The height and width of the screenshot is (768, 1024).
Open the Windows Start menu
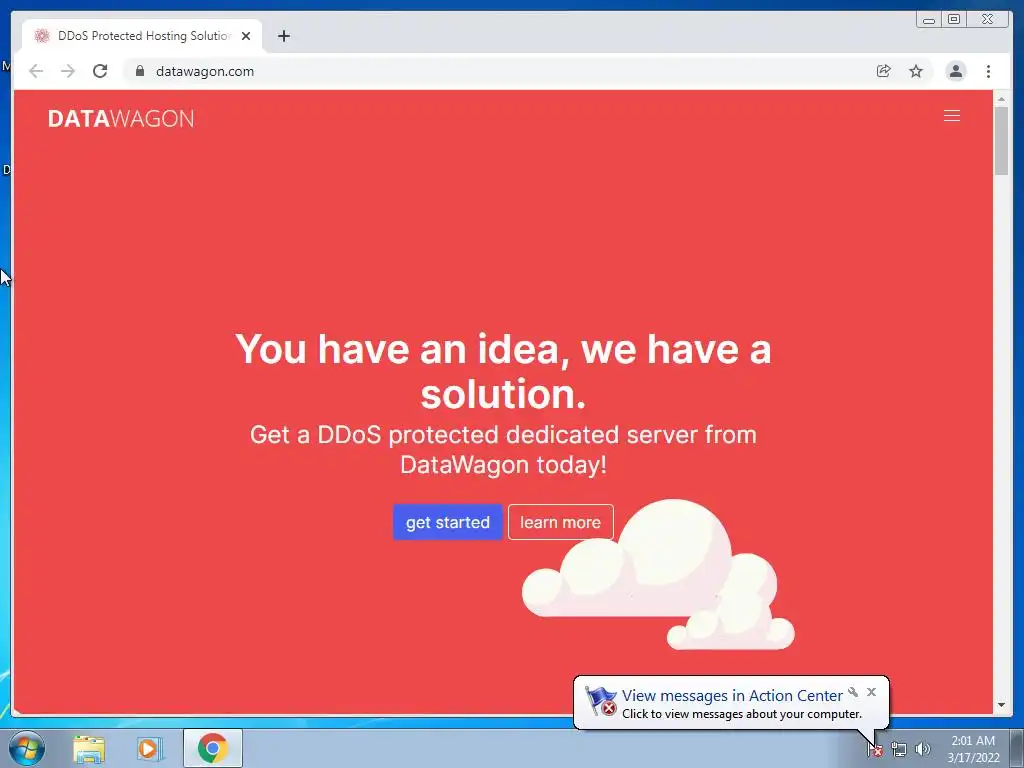pyautogui.click(x=26, y=748)
